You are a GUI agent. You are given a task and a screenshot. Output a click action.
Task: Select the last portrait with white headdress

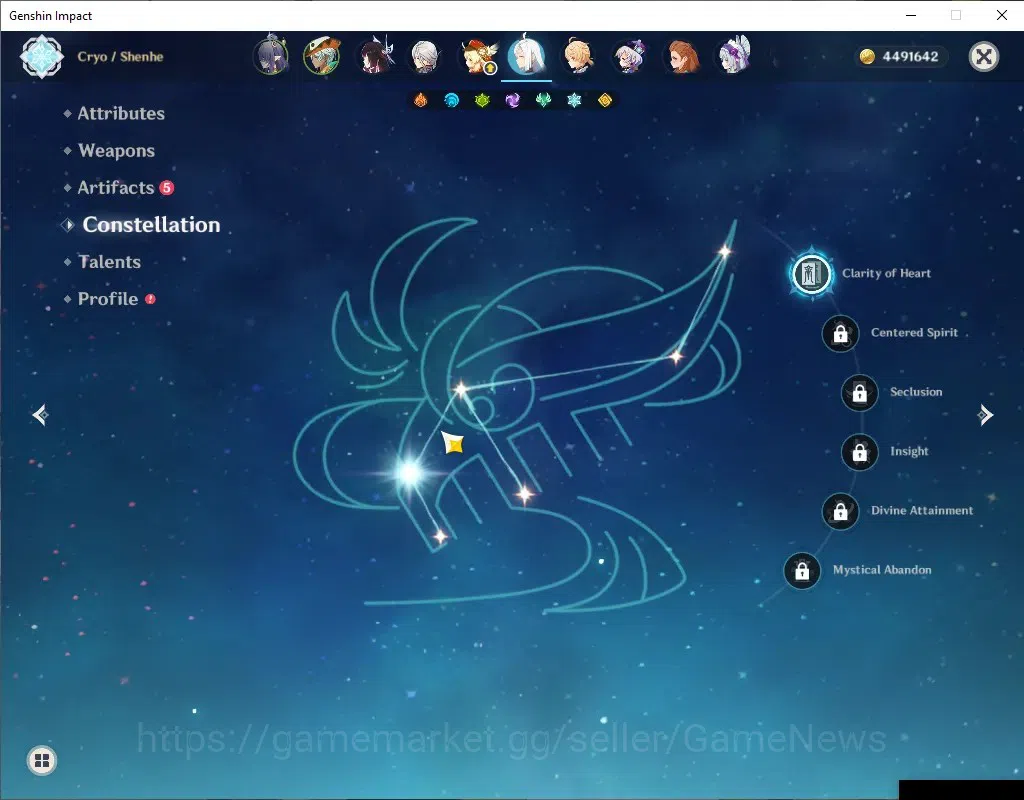(x=734, y=56)
